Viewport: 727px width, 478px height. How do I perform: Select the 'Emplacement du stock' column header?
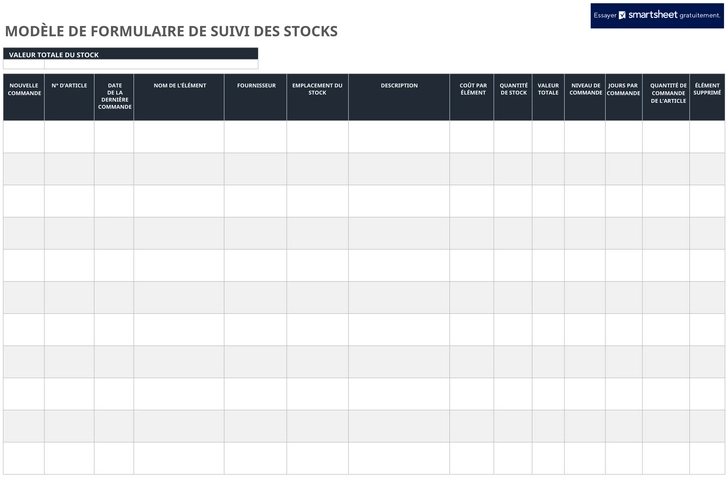[x=317, y=97]
